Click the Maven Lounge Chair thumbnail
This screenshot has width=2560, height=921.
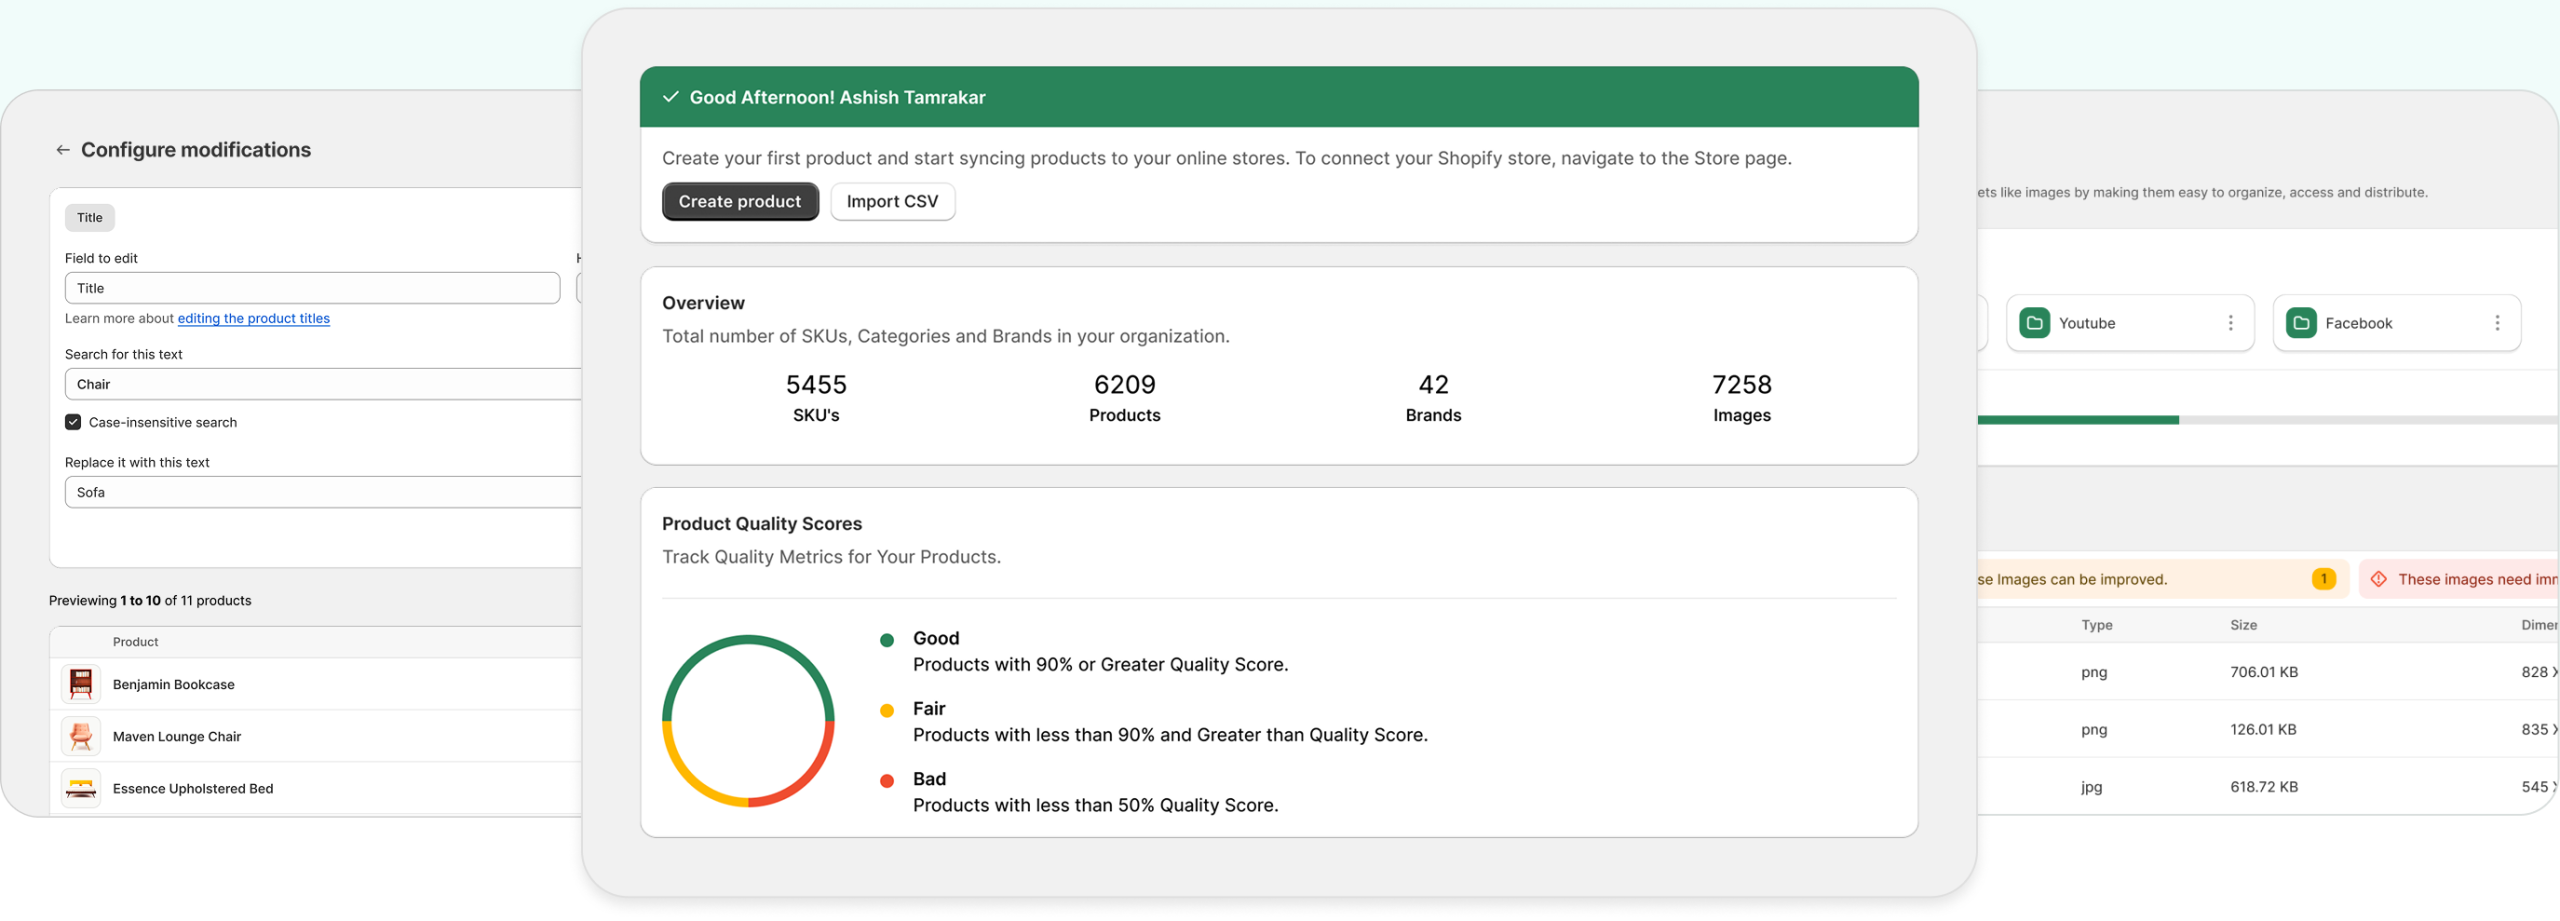pyautogui.click(x=81, y=736)
